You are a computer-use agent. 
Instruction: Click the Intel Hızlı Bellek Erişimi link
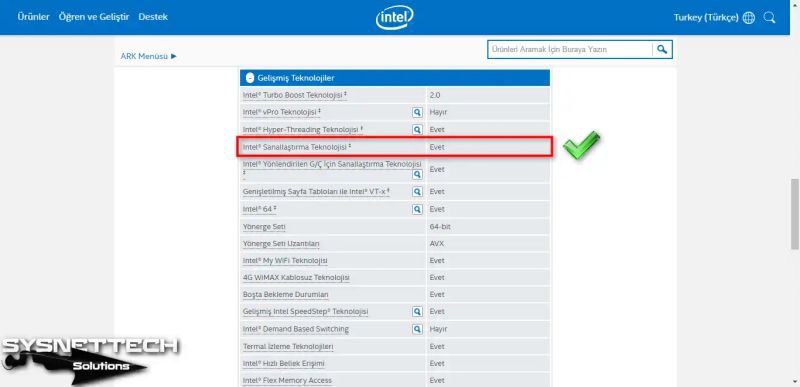point(284,364)
